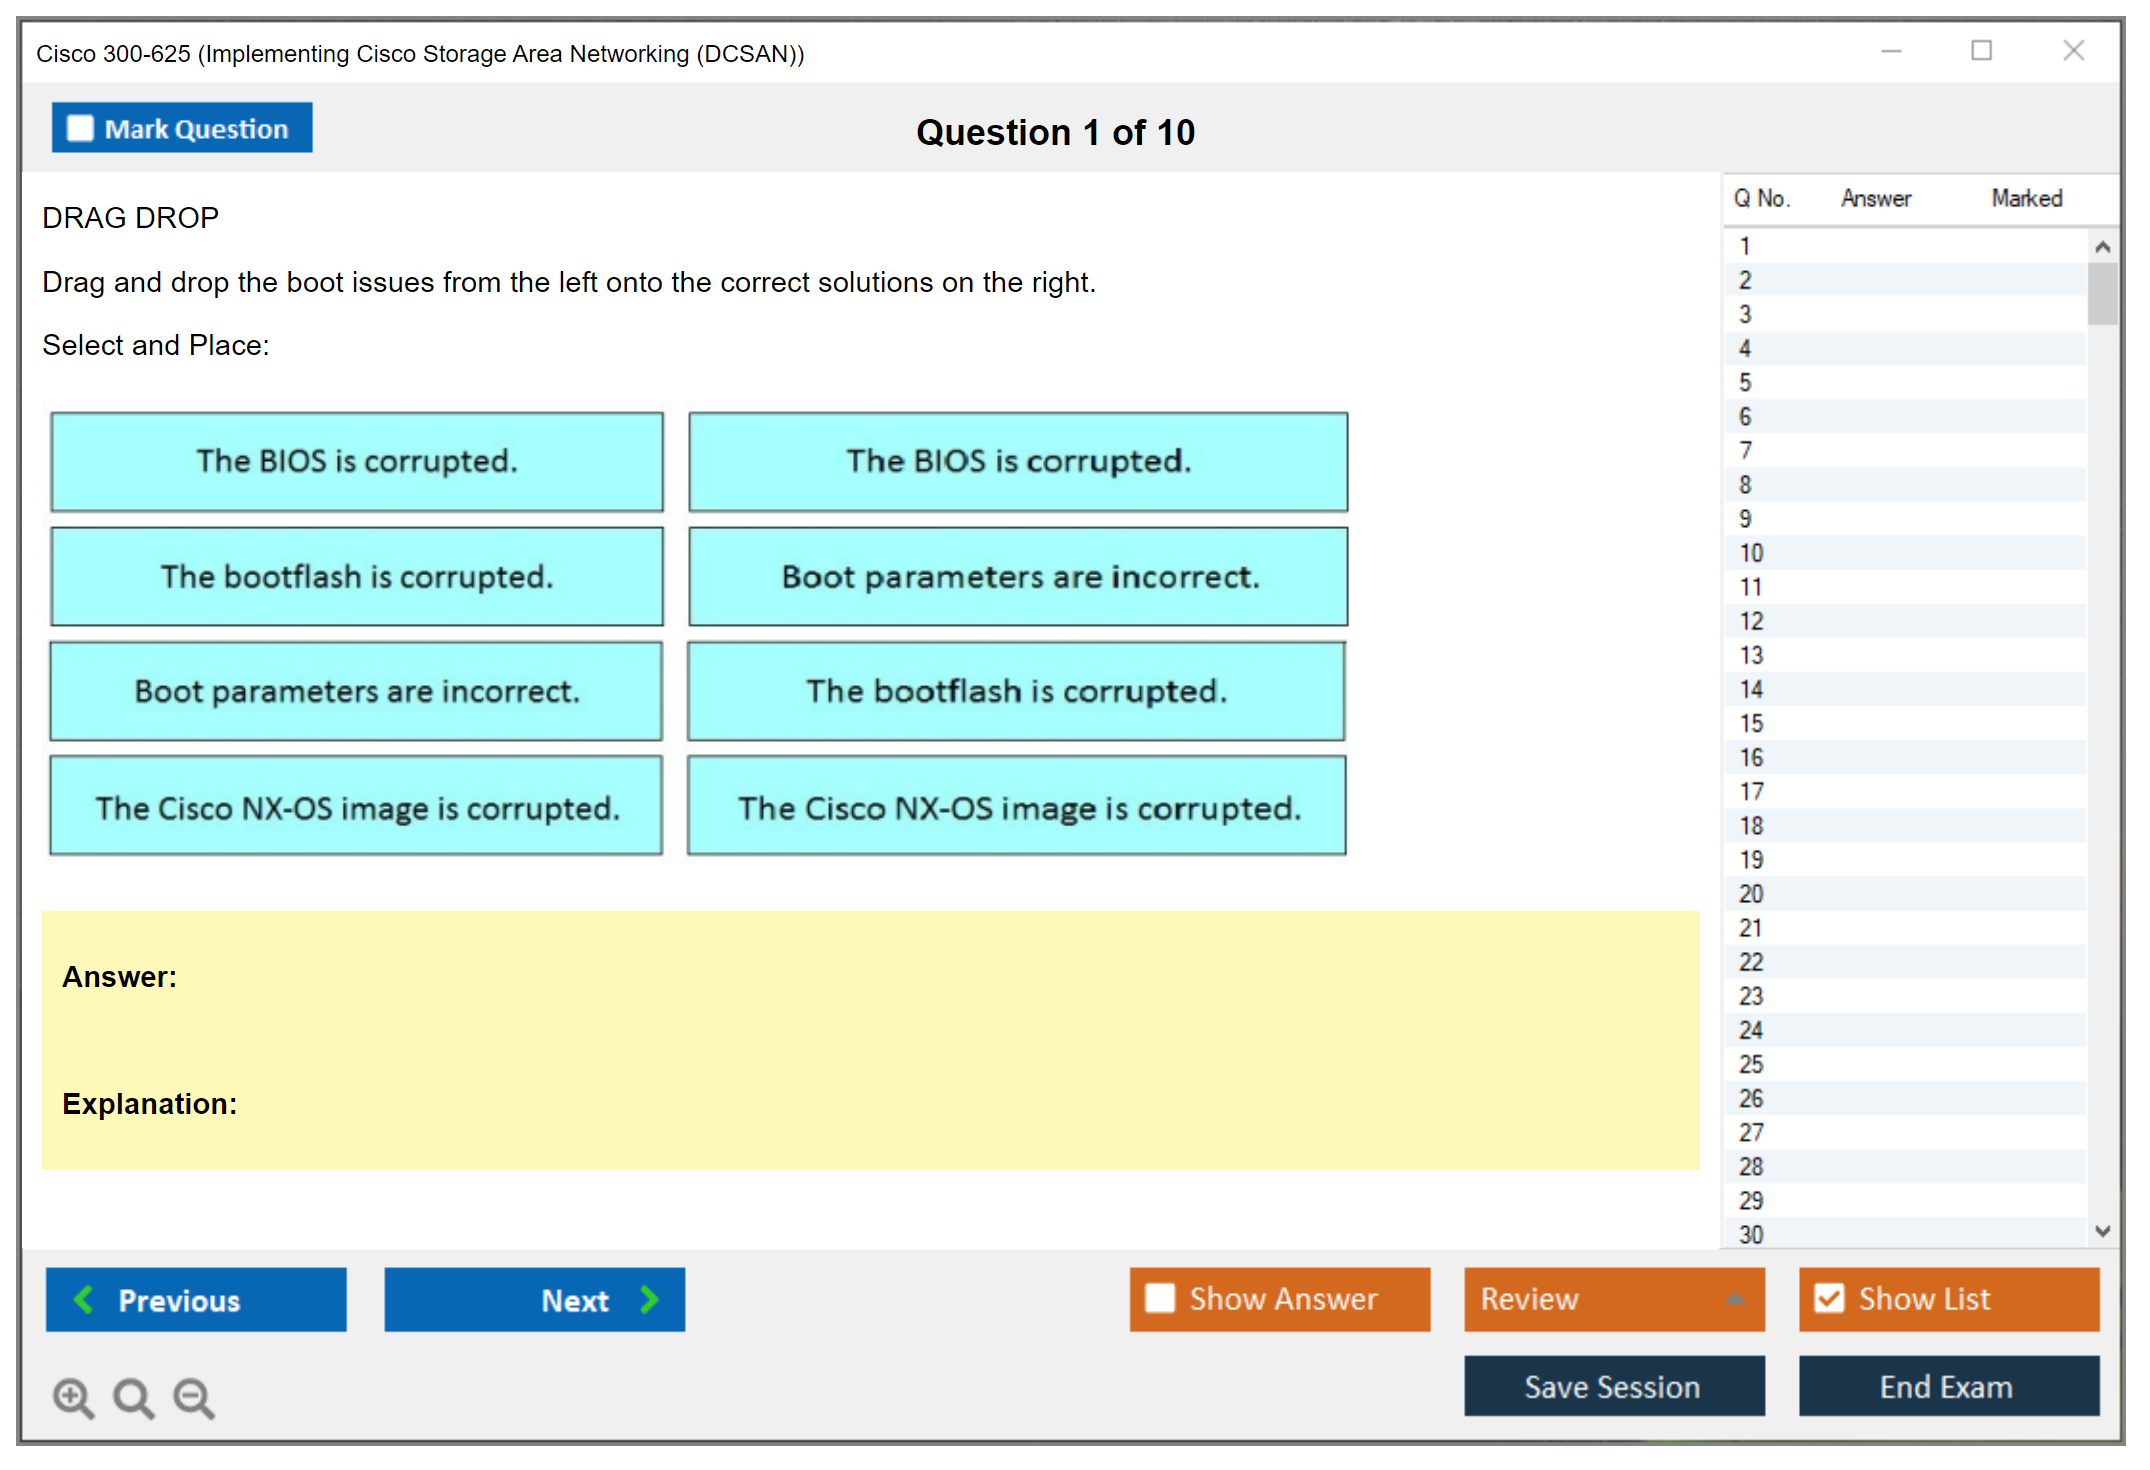This screenshot has width=2150, height=1470.
Task: Click the Save Session button
Action: point(1613,1387)
